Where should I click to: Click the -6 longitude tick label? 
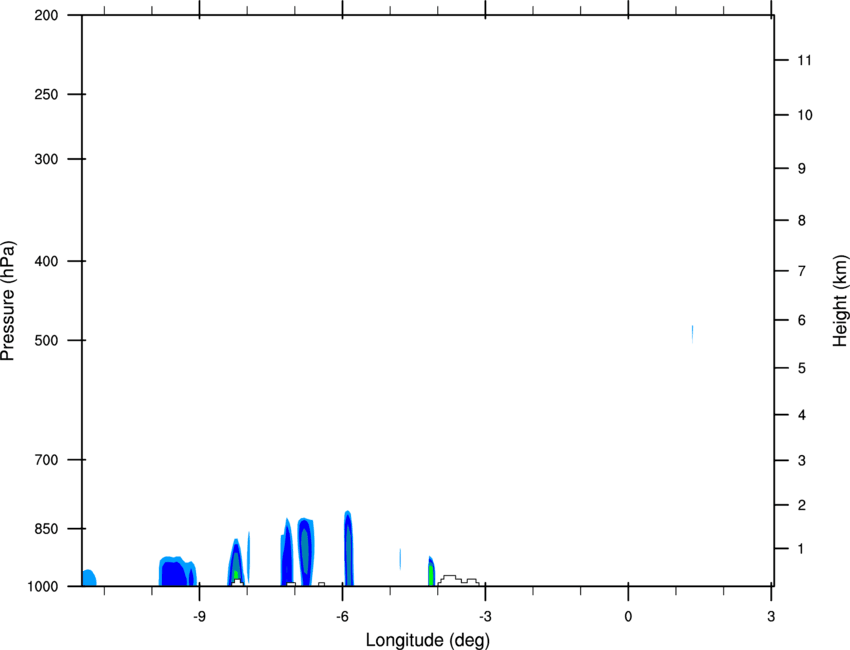click(342, 616)
